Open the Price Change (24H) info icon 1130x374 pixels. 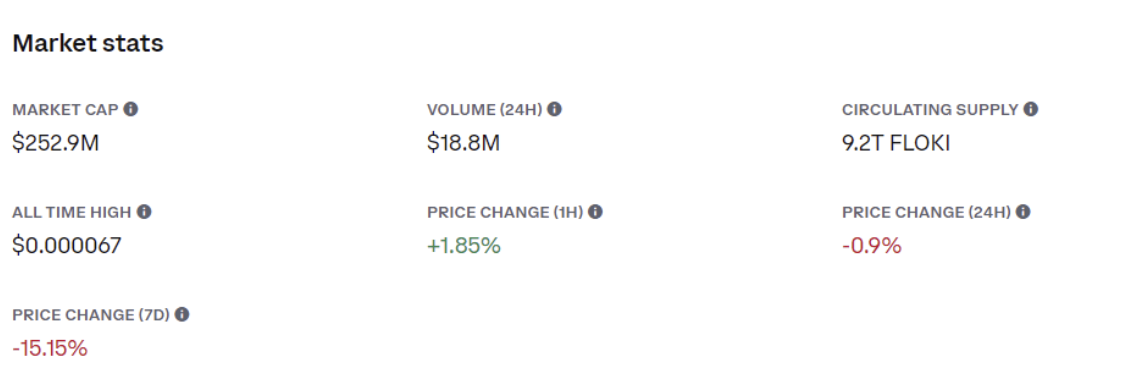tap(1023, 212)
